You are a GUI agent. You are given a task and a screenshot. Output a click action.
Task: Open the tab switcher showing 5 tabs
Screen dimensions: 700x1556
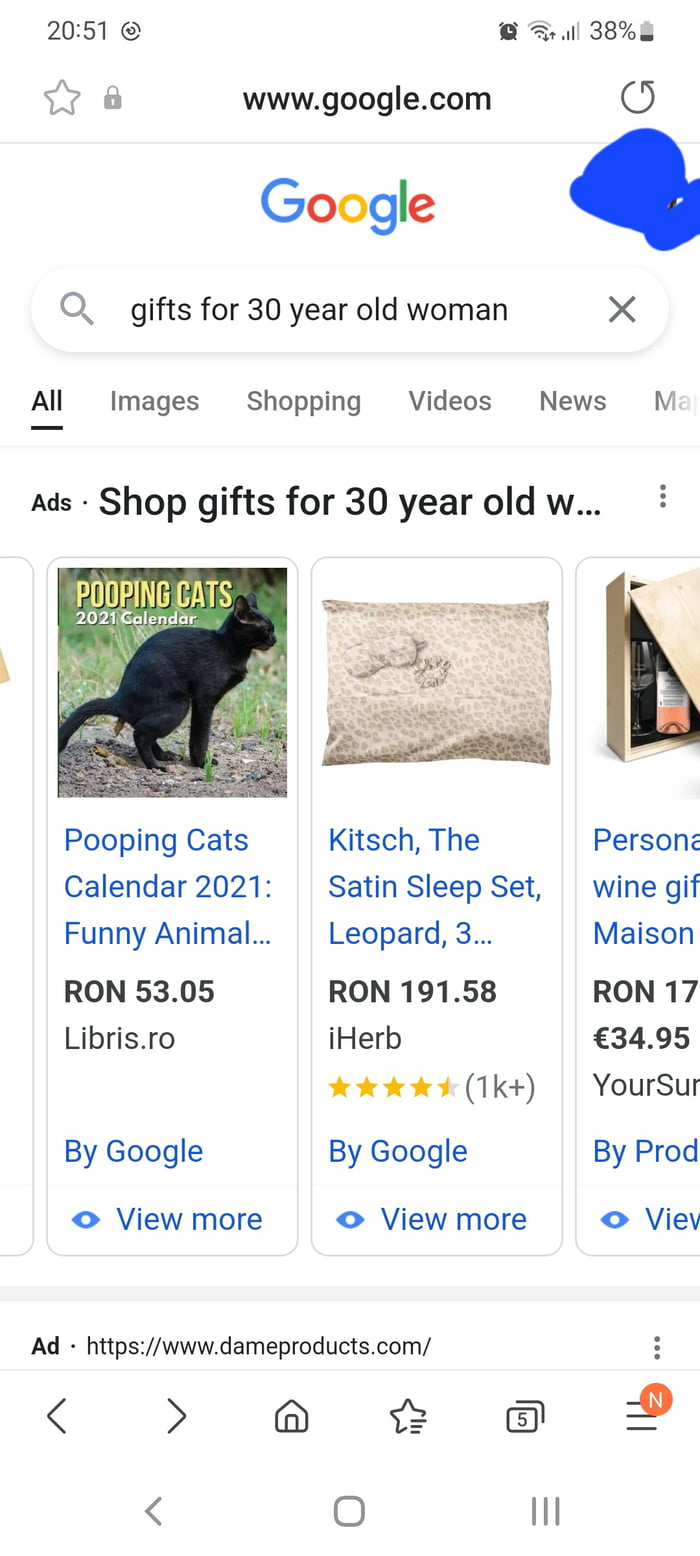(524, 1416)
